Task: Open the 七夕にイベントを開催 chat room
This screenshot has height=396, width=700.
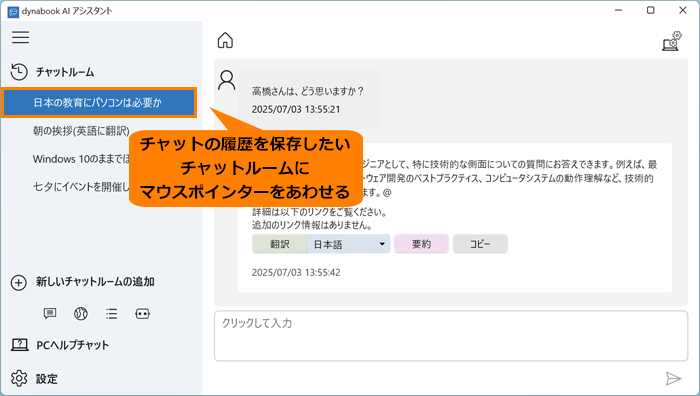Action: click(x=81, y=187)
